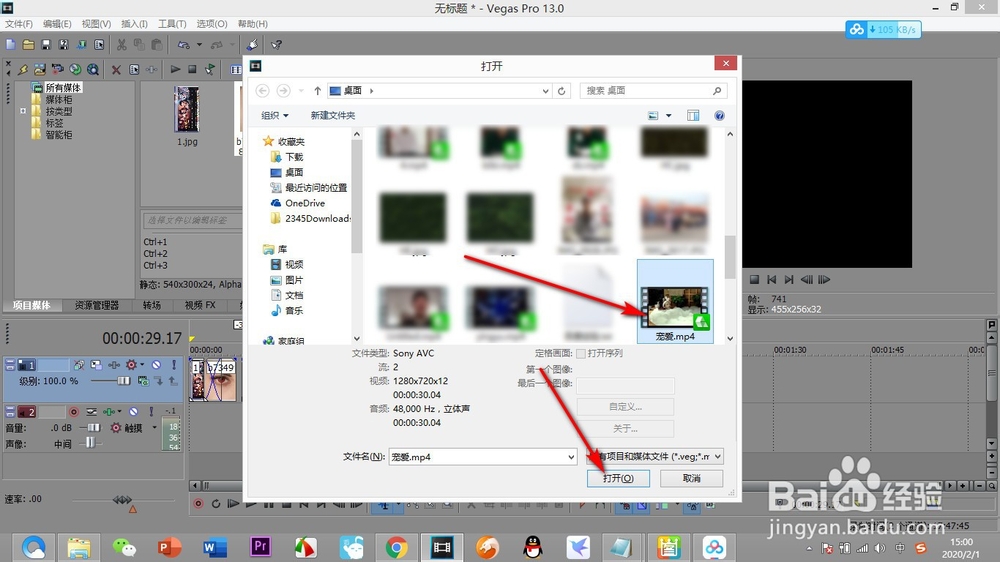1000x562 pixels.
Task: Select 下载 in dialog favorites
Action: pyautogui.click(x=294, y=157)
